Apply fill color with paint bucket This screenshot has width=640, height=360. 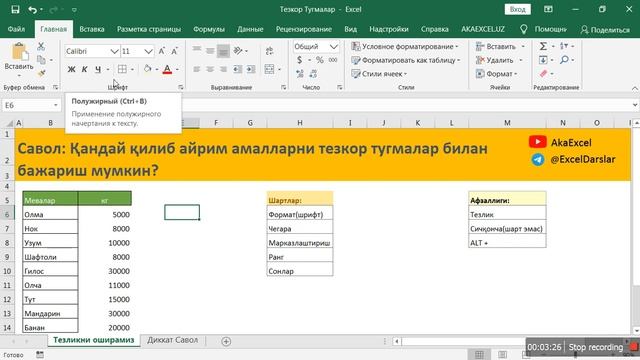coord(147,69)
